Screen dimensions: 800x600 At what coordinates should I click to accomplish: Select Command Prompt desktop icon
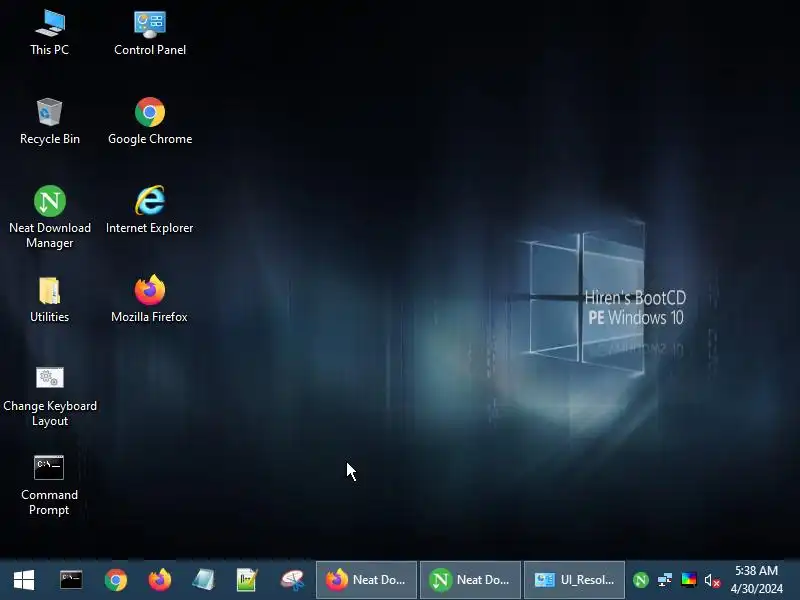pyautogui.click(x=49, y=485)
